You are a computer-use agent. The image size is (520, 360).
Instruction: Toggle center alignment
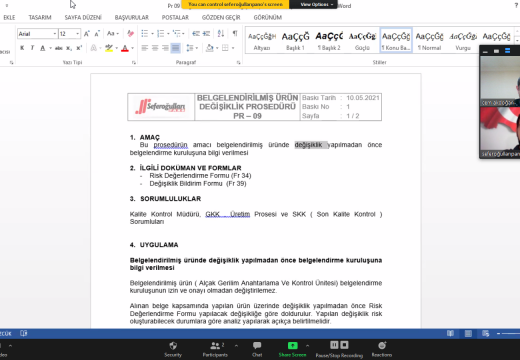click(155, 48)
